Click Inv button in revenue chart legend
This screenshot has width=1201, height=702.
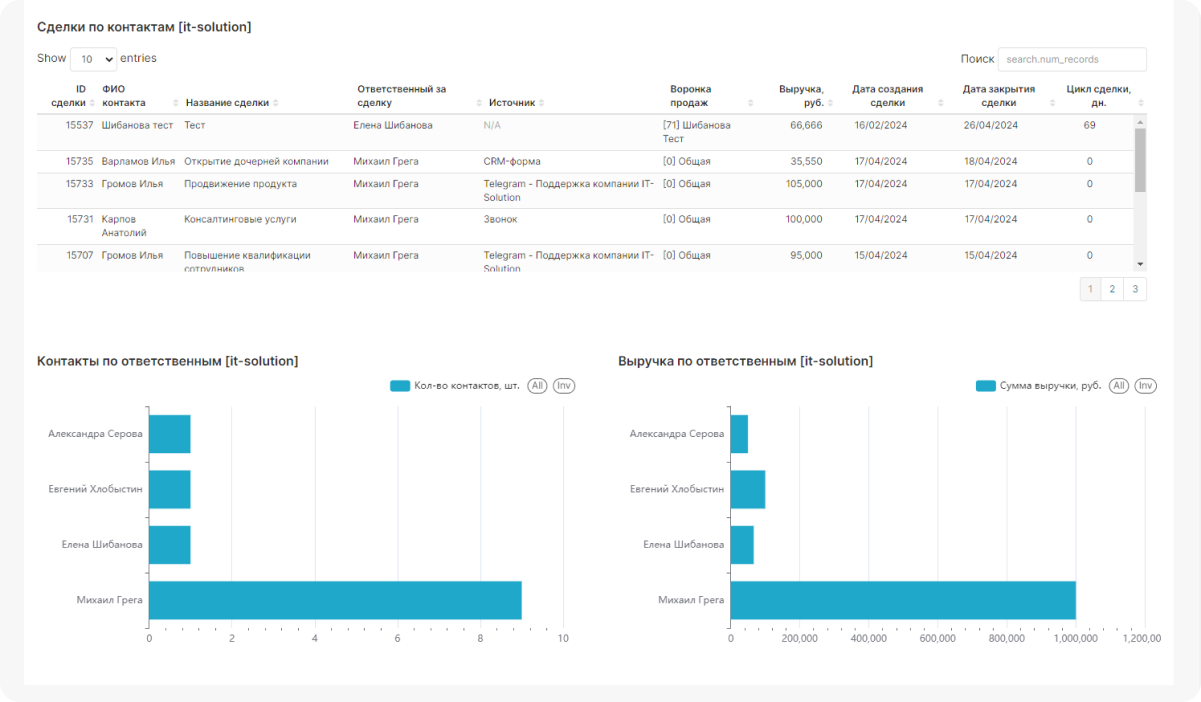(1146, 386)
